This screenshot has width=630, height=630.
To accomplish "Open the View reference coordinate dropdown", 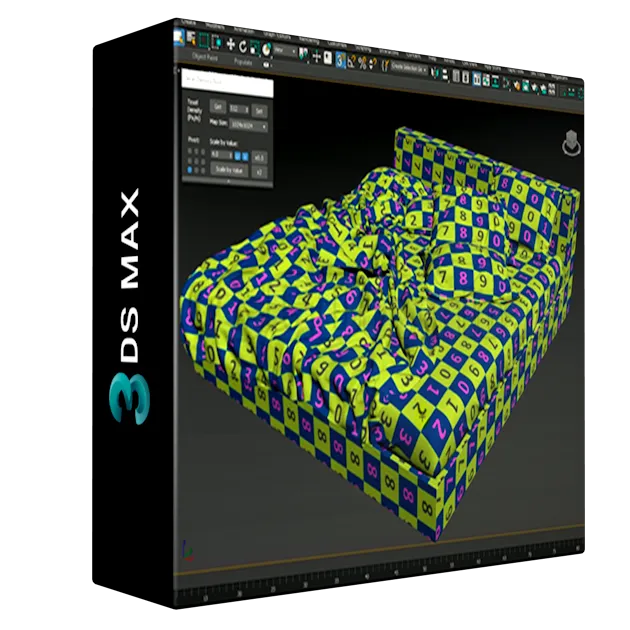I will click(285, 51).
